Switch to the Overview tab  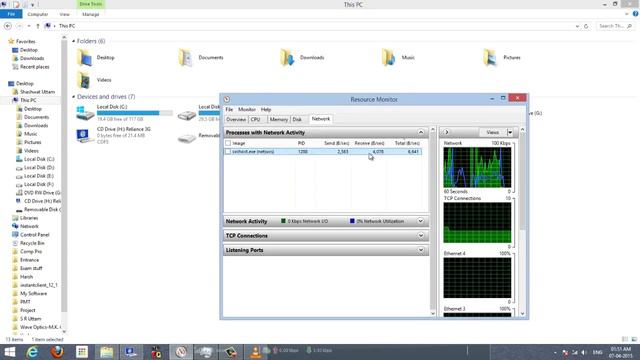(x=236, y=120)
